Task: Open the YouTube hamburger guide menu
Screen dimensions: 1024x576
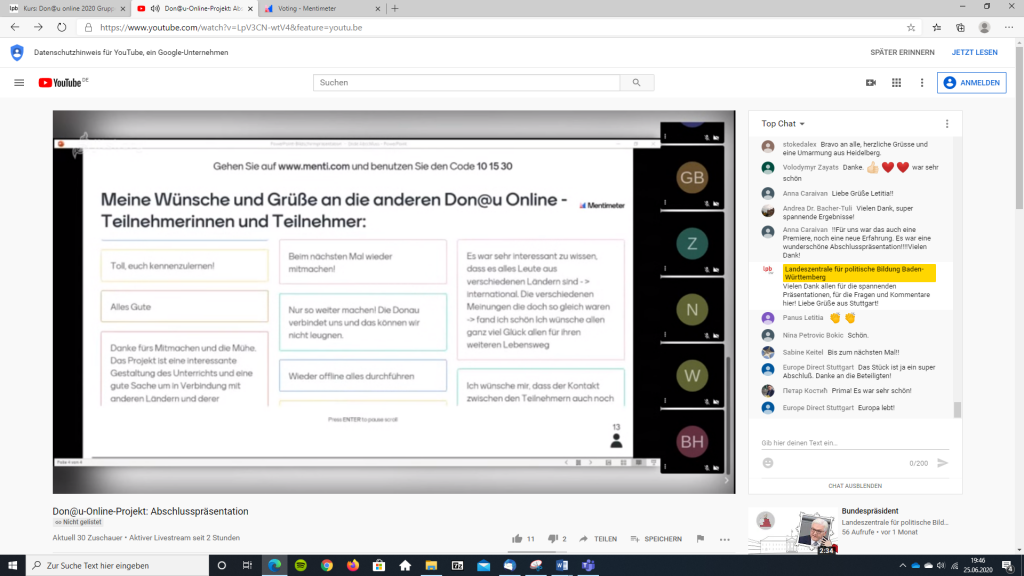Action: (x=19, y=83)
